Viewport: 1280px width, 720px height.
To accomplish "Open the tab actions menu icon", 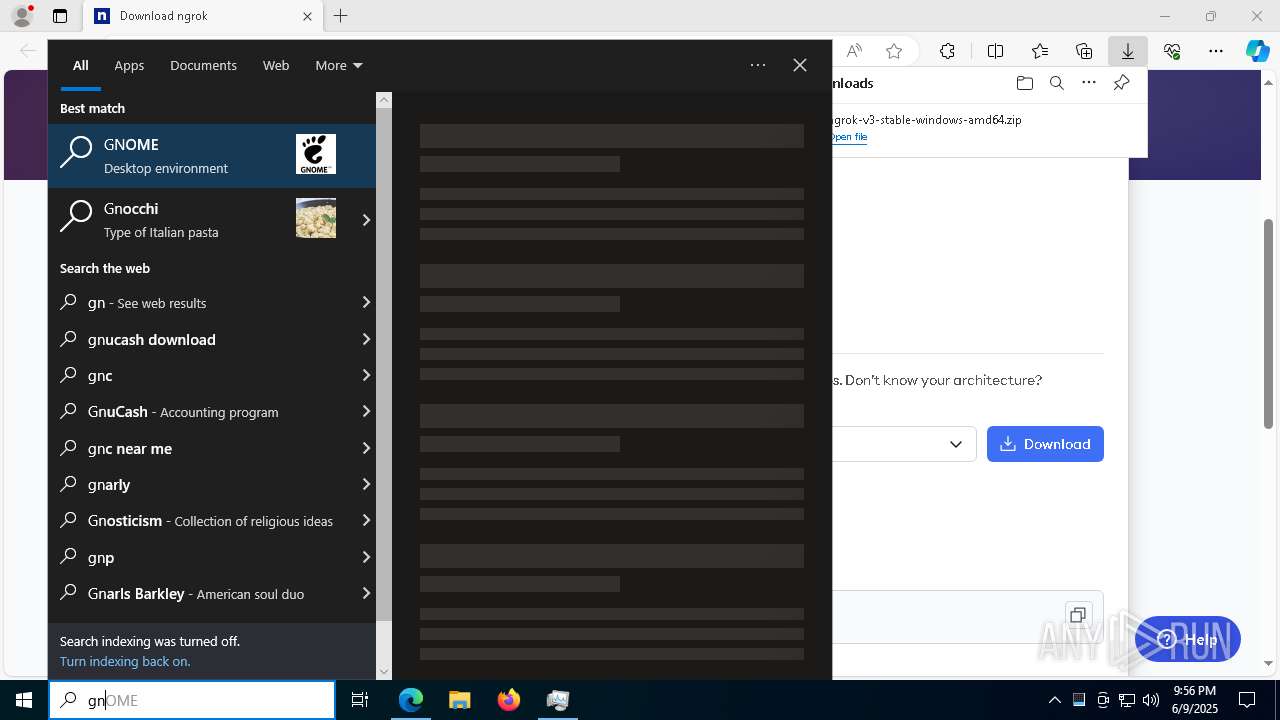I will coord(60,16).
